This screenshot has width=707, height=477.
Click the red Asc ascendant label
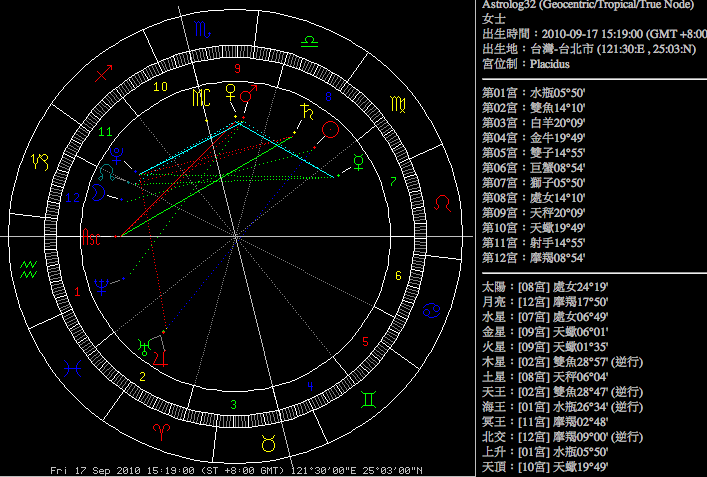(x=92, y=239)
